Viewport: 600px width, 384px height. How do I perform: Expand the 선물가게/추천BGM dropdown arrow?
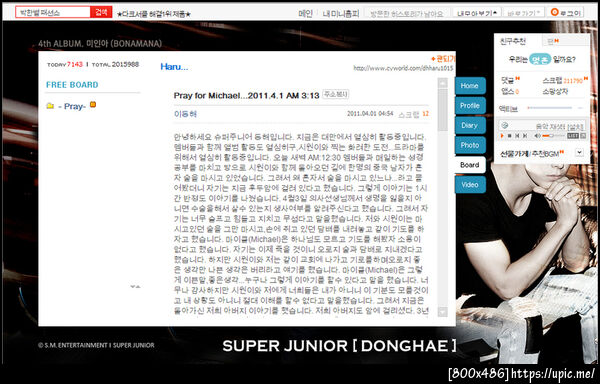(x=579, y=152)
